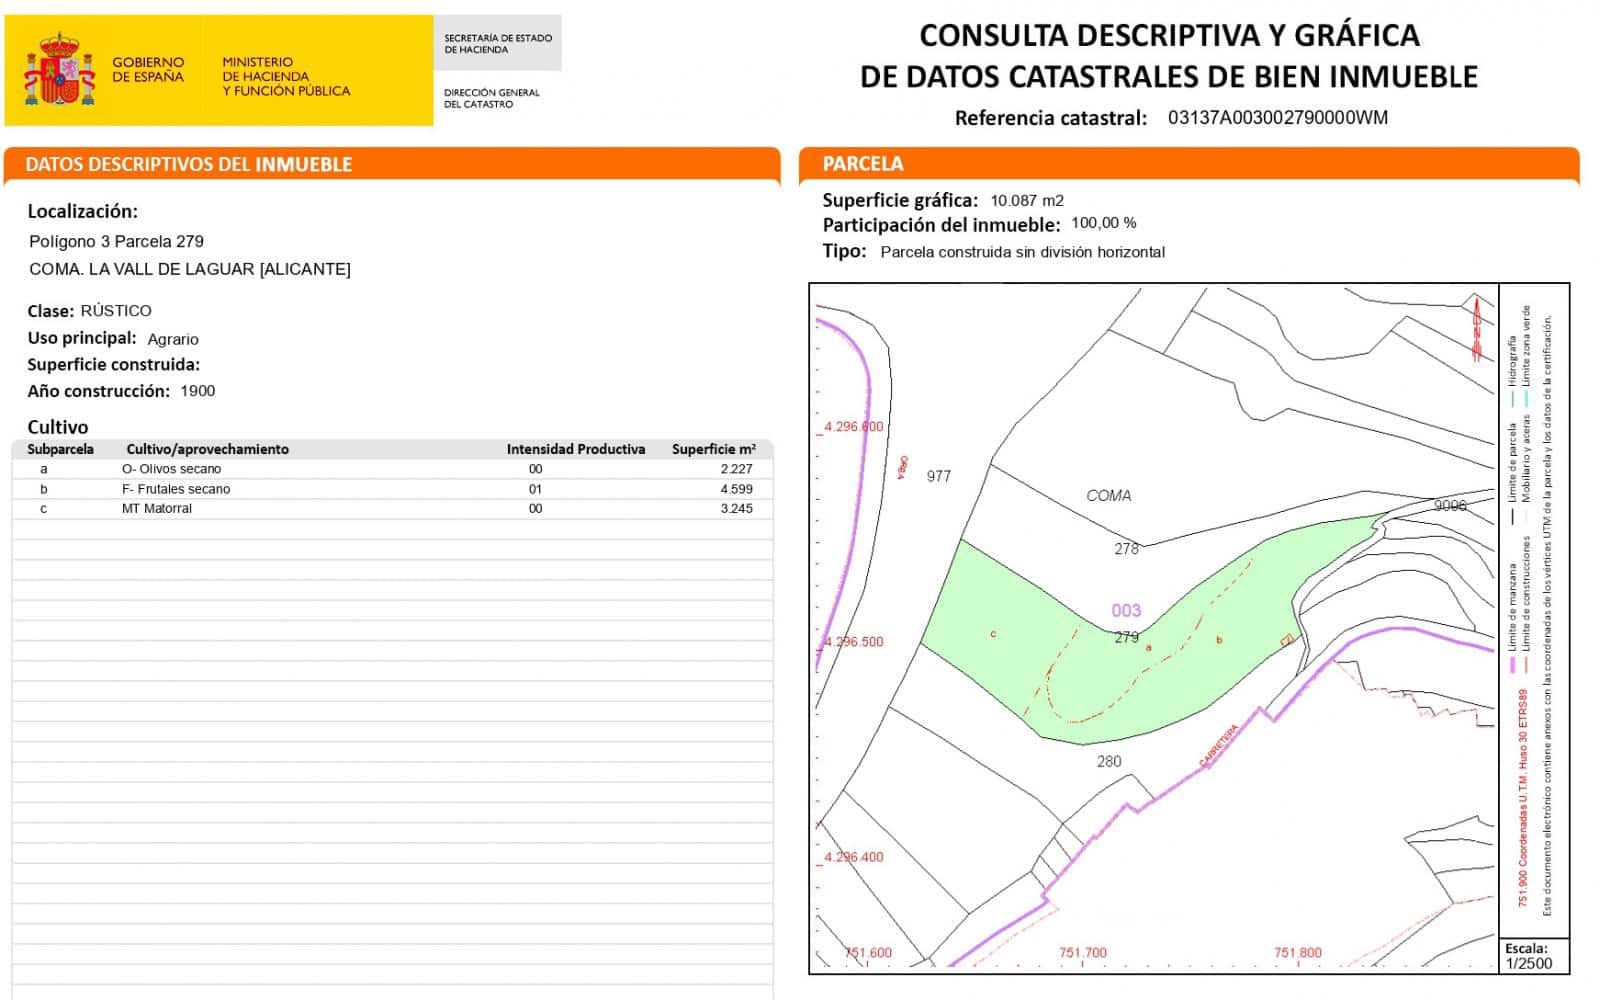Click the north arrow symbol on the map
The height and width of the screenshot is (1000, 1600).
(1478, 320)
